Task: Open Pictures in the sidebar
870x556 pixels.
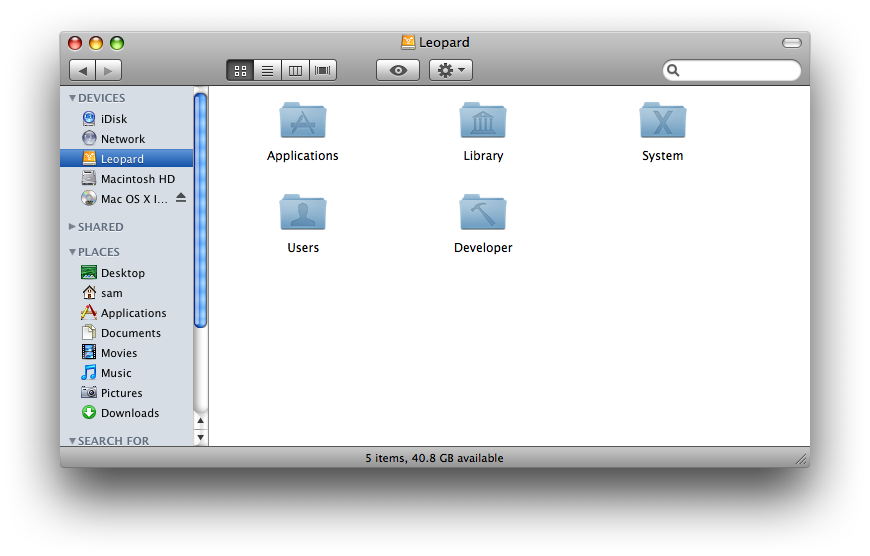Action: point(127,393)
